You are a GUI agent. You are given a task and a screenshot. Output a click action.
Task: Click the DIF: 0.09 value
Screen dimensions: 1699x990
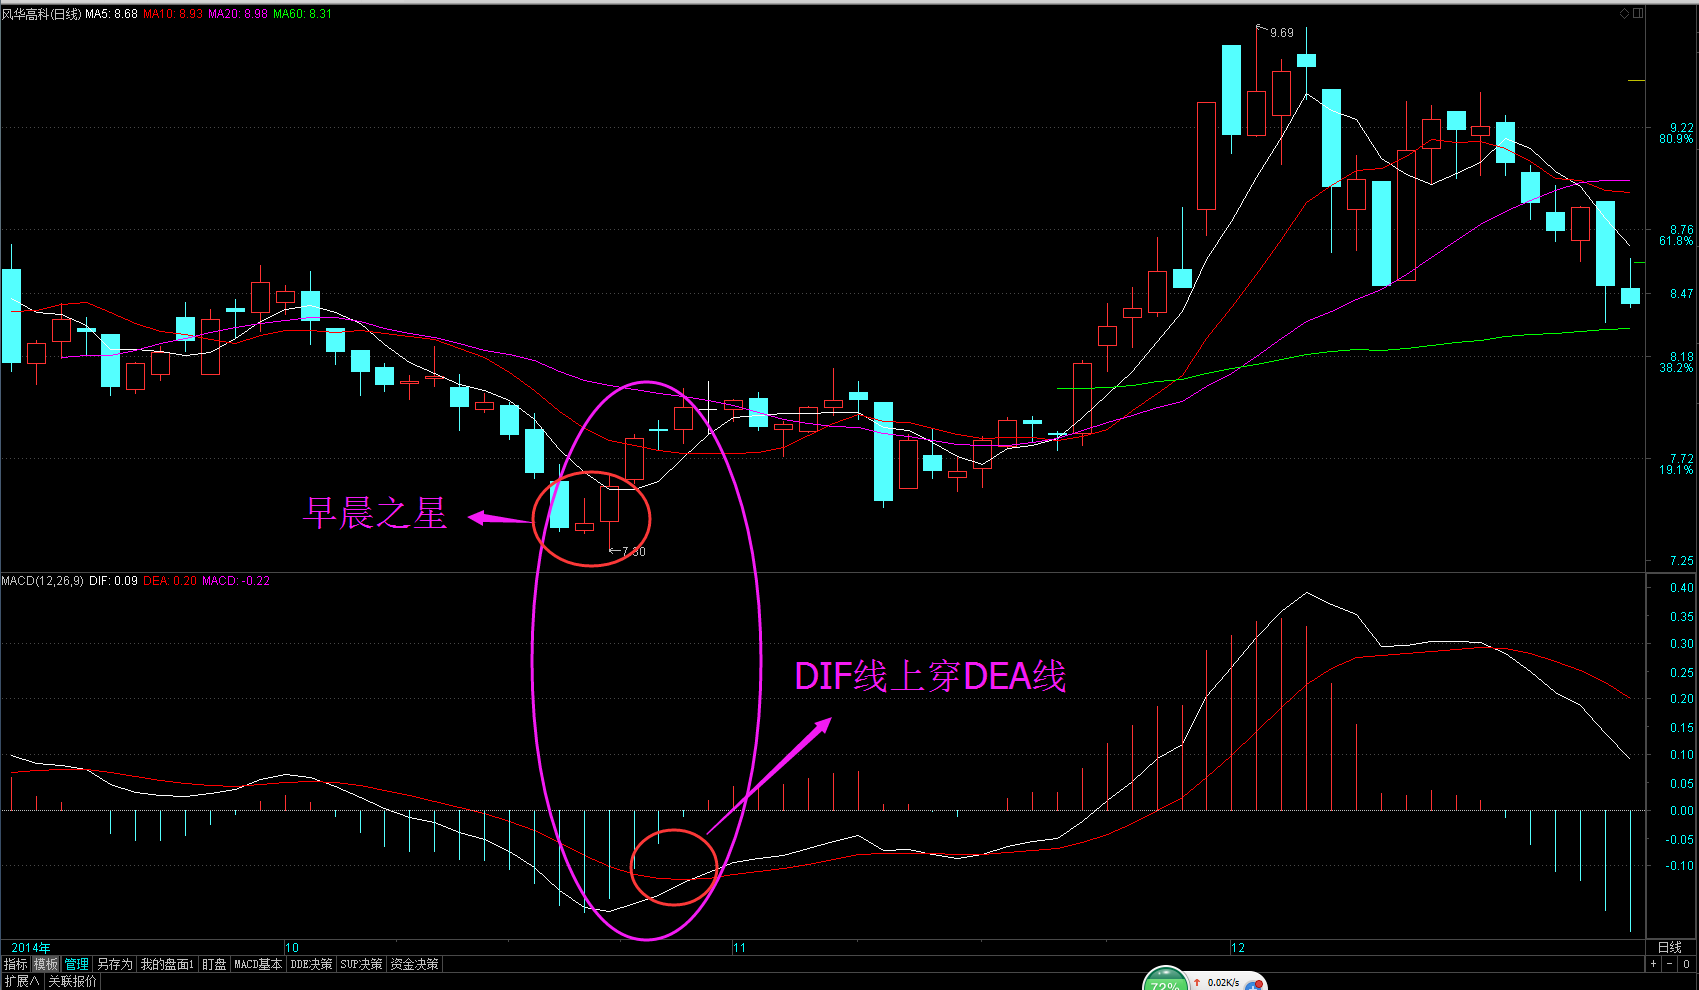(113, 581)
